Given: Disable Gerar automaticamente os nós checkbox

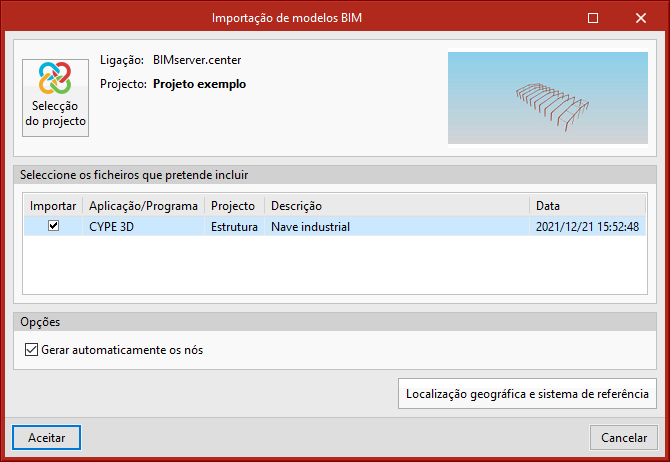Looking at the screenshot, I should [30, 351].
